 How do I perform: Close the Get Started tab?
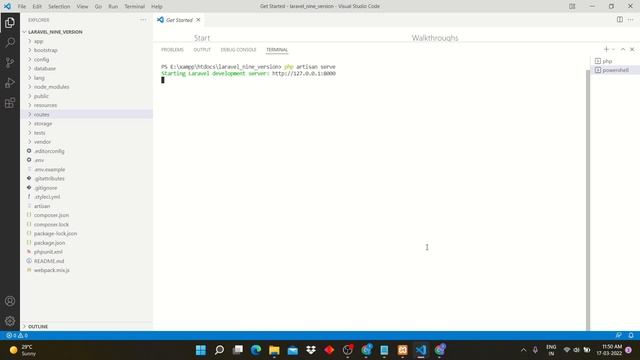pos(198,20)
